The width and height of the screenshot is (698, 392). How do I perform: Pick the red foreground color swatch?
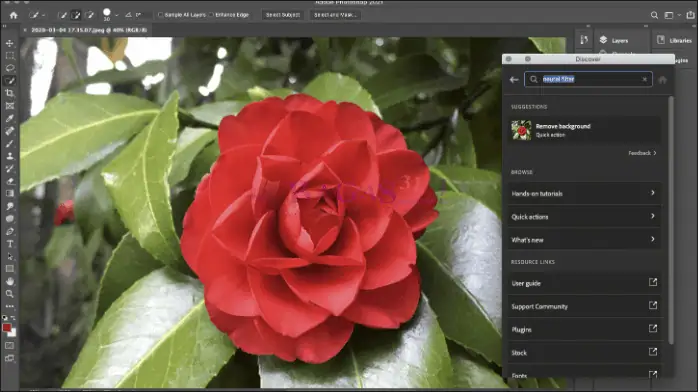point(6,328)
